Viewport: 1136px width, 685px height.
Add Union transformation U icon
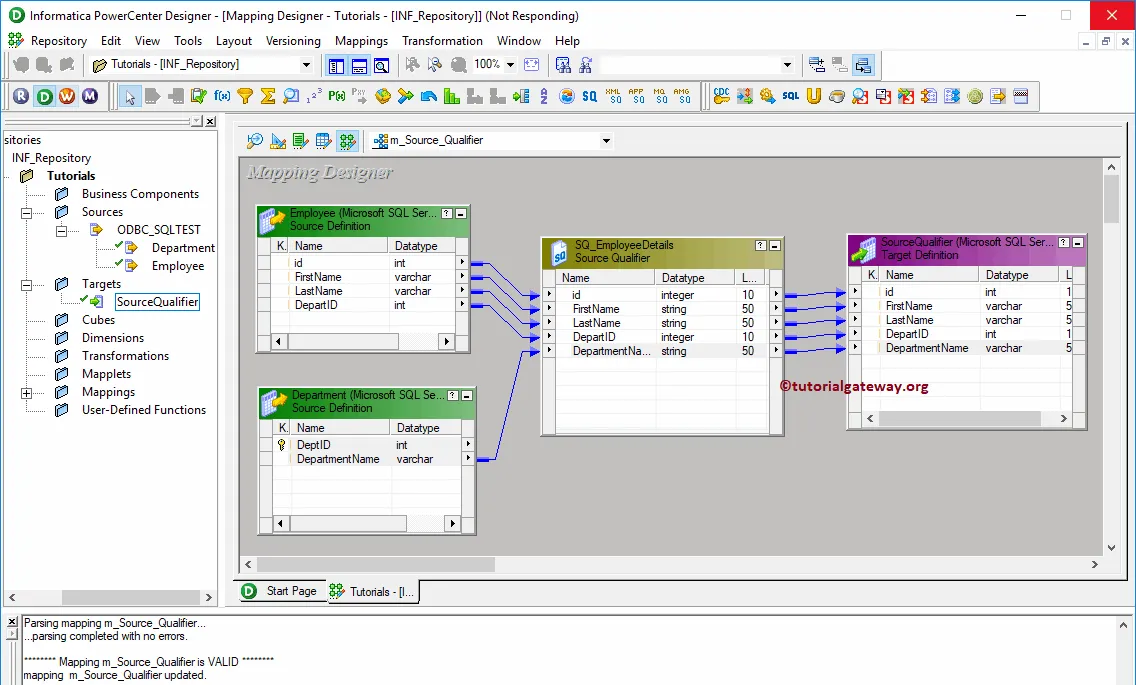(814, 96)
